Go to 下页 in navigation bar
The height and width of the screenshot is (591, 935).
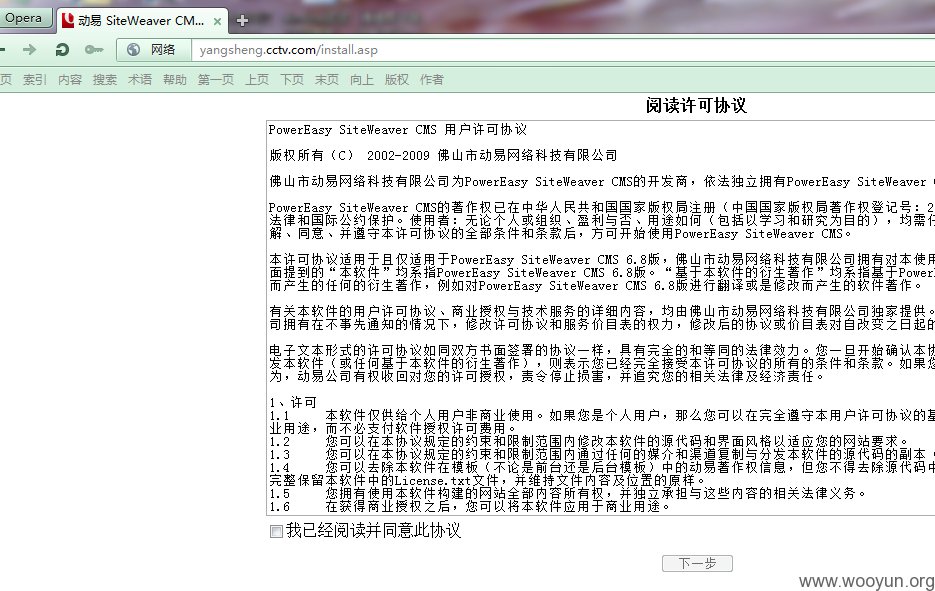click(x=292, y=79)
